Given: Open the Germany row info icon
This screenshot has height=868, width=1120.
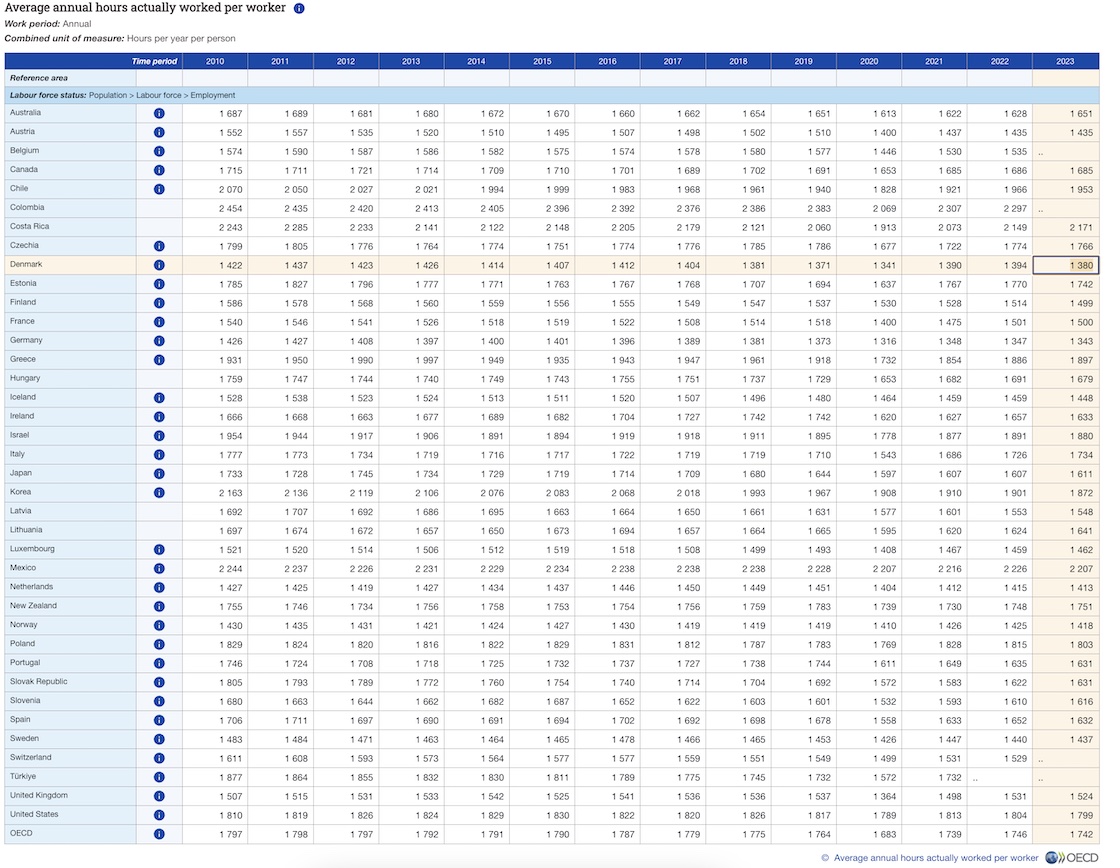Looking at the screenshot, I should [x=159, y=341].
